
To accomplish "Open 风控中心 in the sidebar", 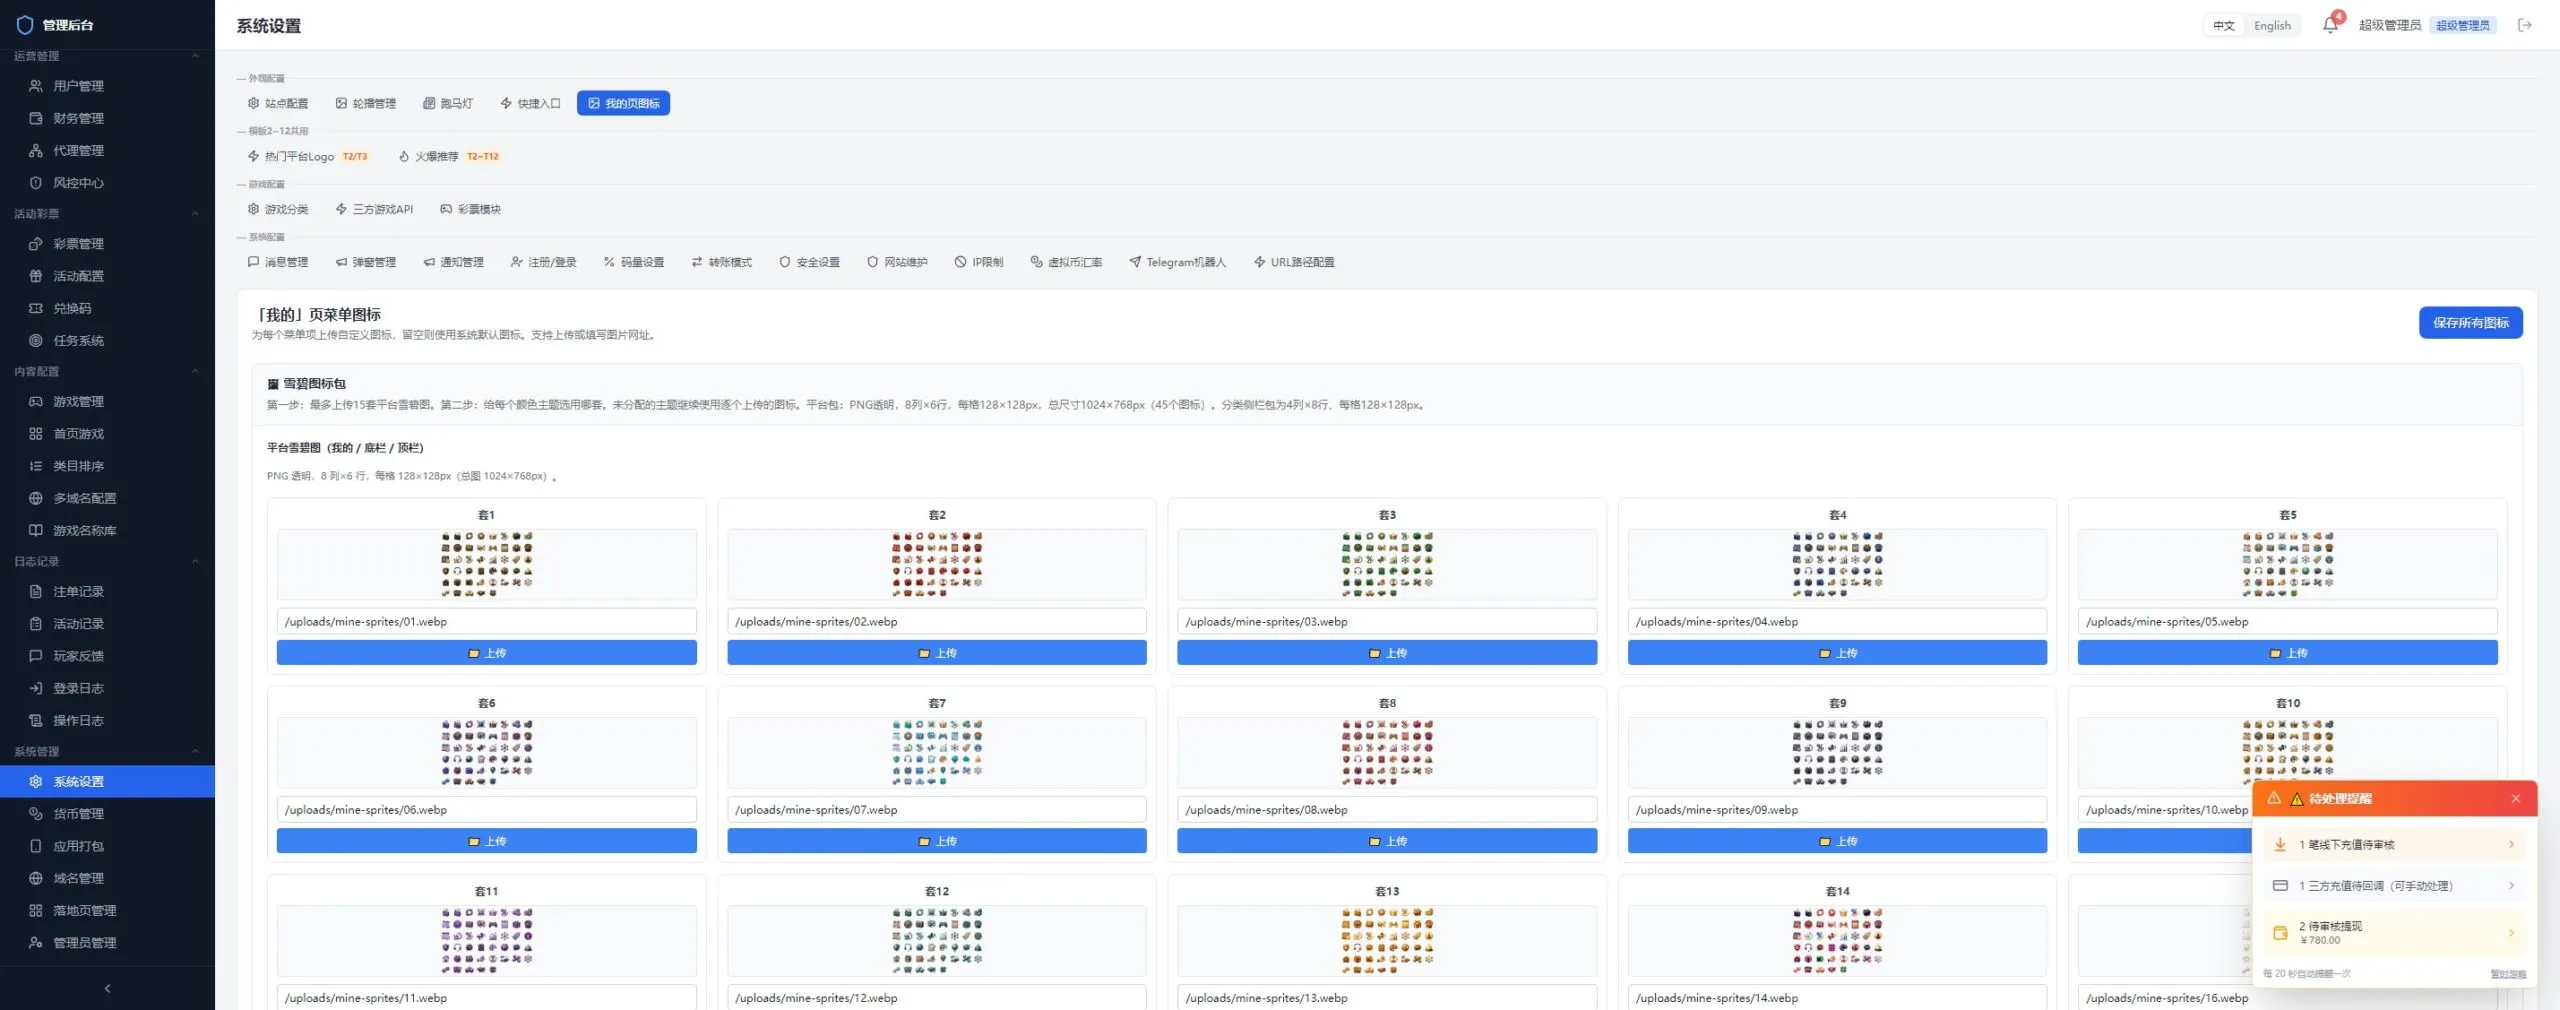I will (107, 183).
